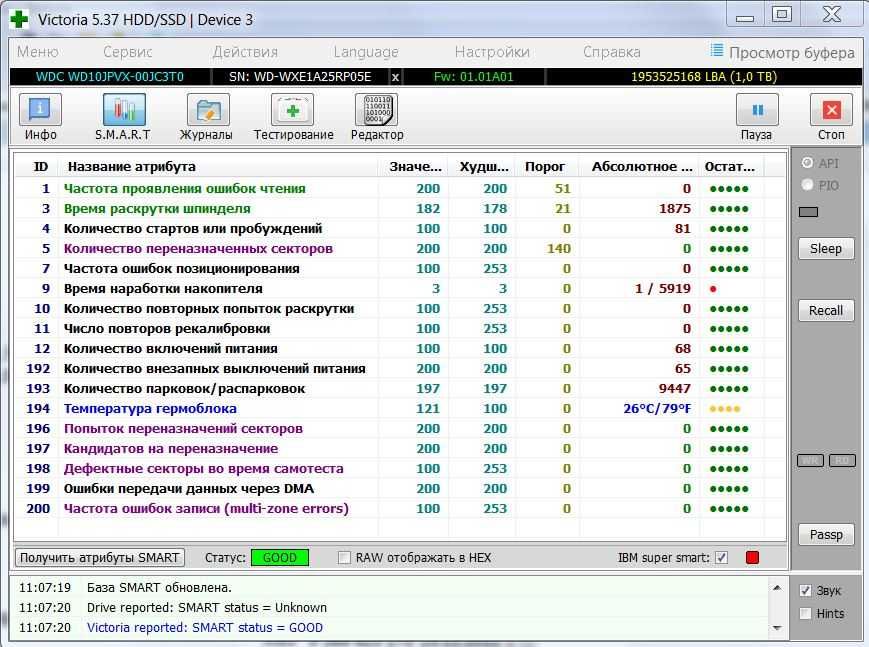Screen dimensions: 869x647
Task: Click the Абсолютное column header
Action: click(642, 166)
